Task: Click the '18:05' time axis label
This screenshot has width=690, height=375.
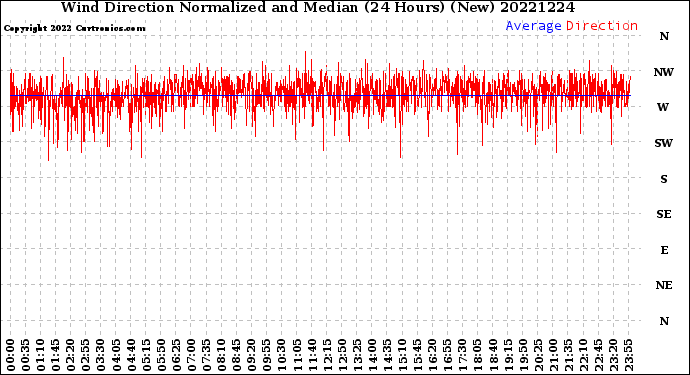Action: (x=477, y=356)
